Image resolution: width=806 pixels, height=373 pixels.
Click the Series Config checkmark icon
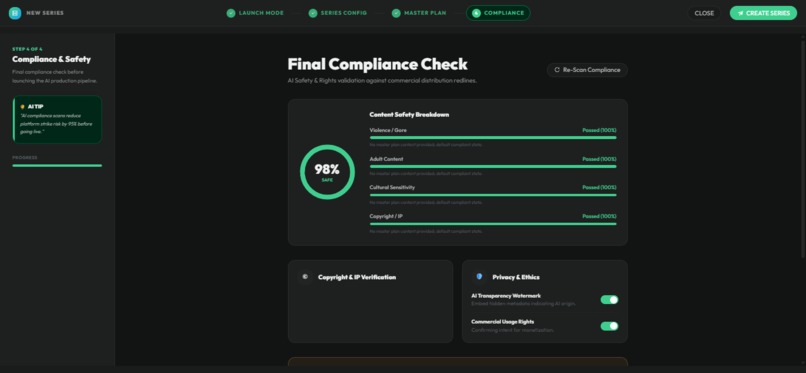[313, 13]
